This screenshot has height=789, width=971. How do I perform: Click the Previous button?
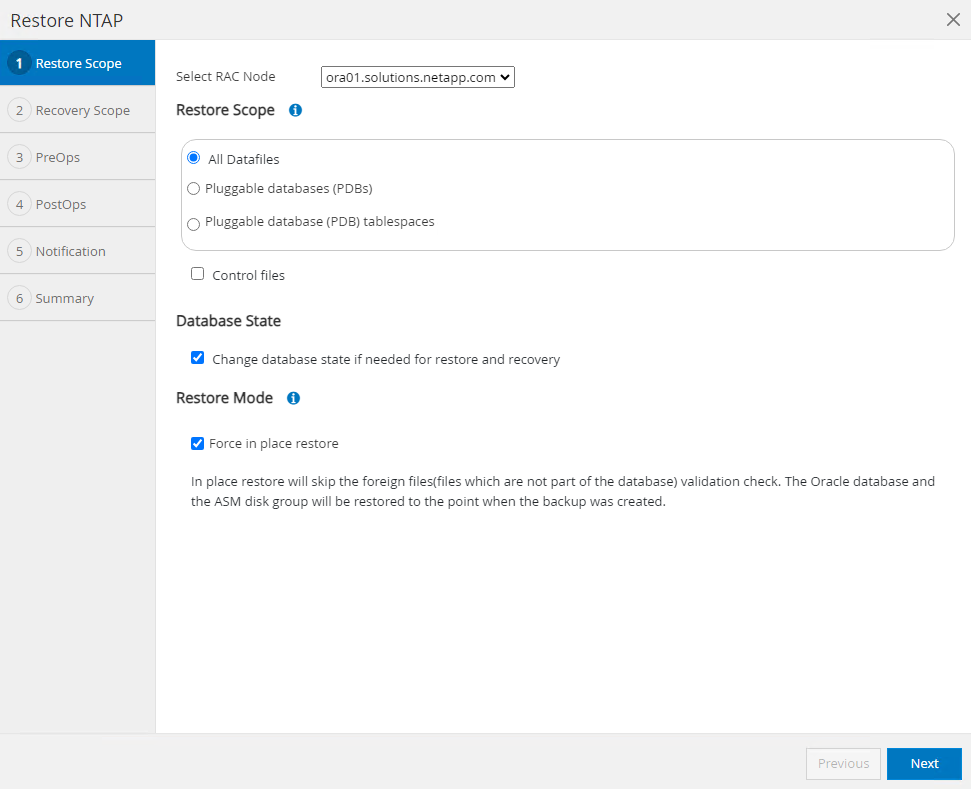click(x=843, y=764)
